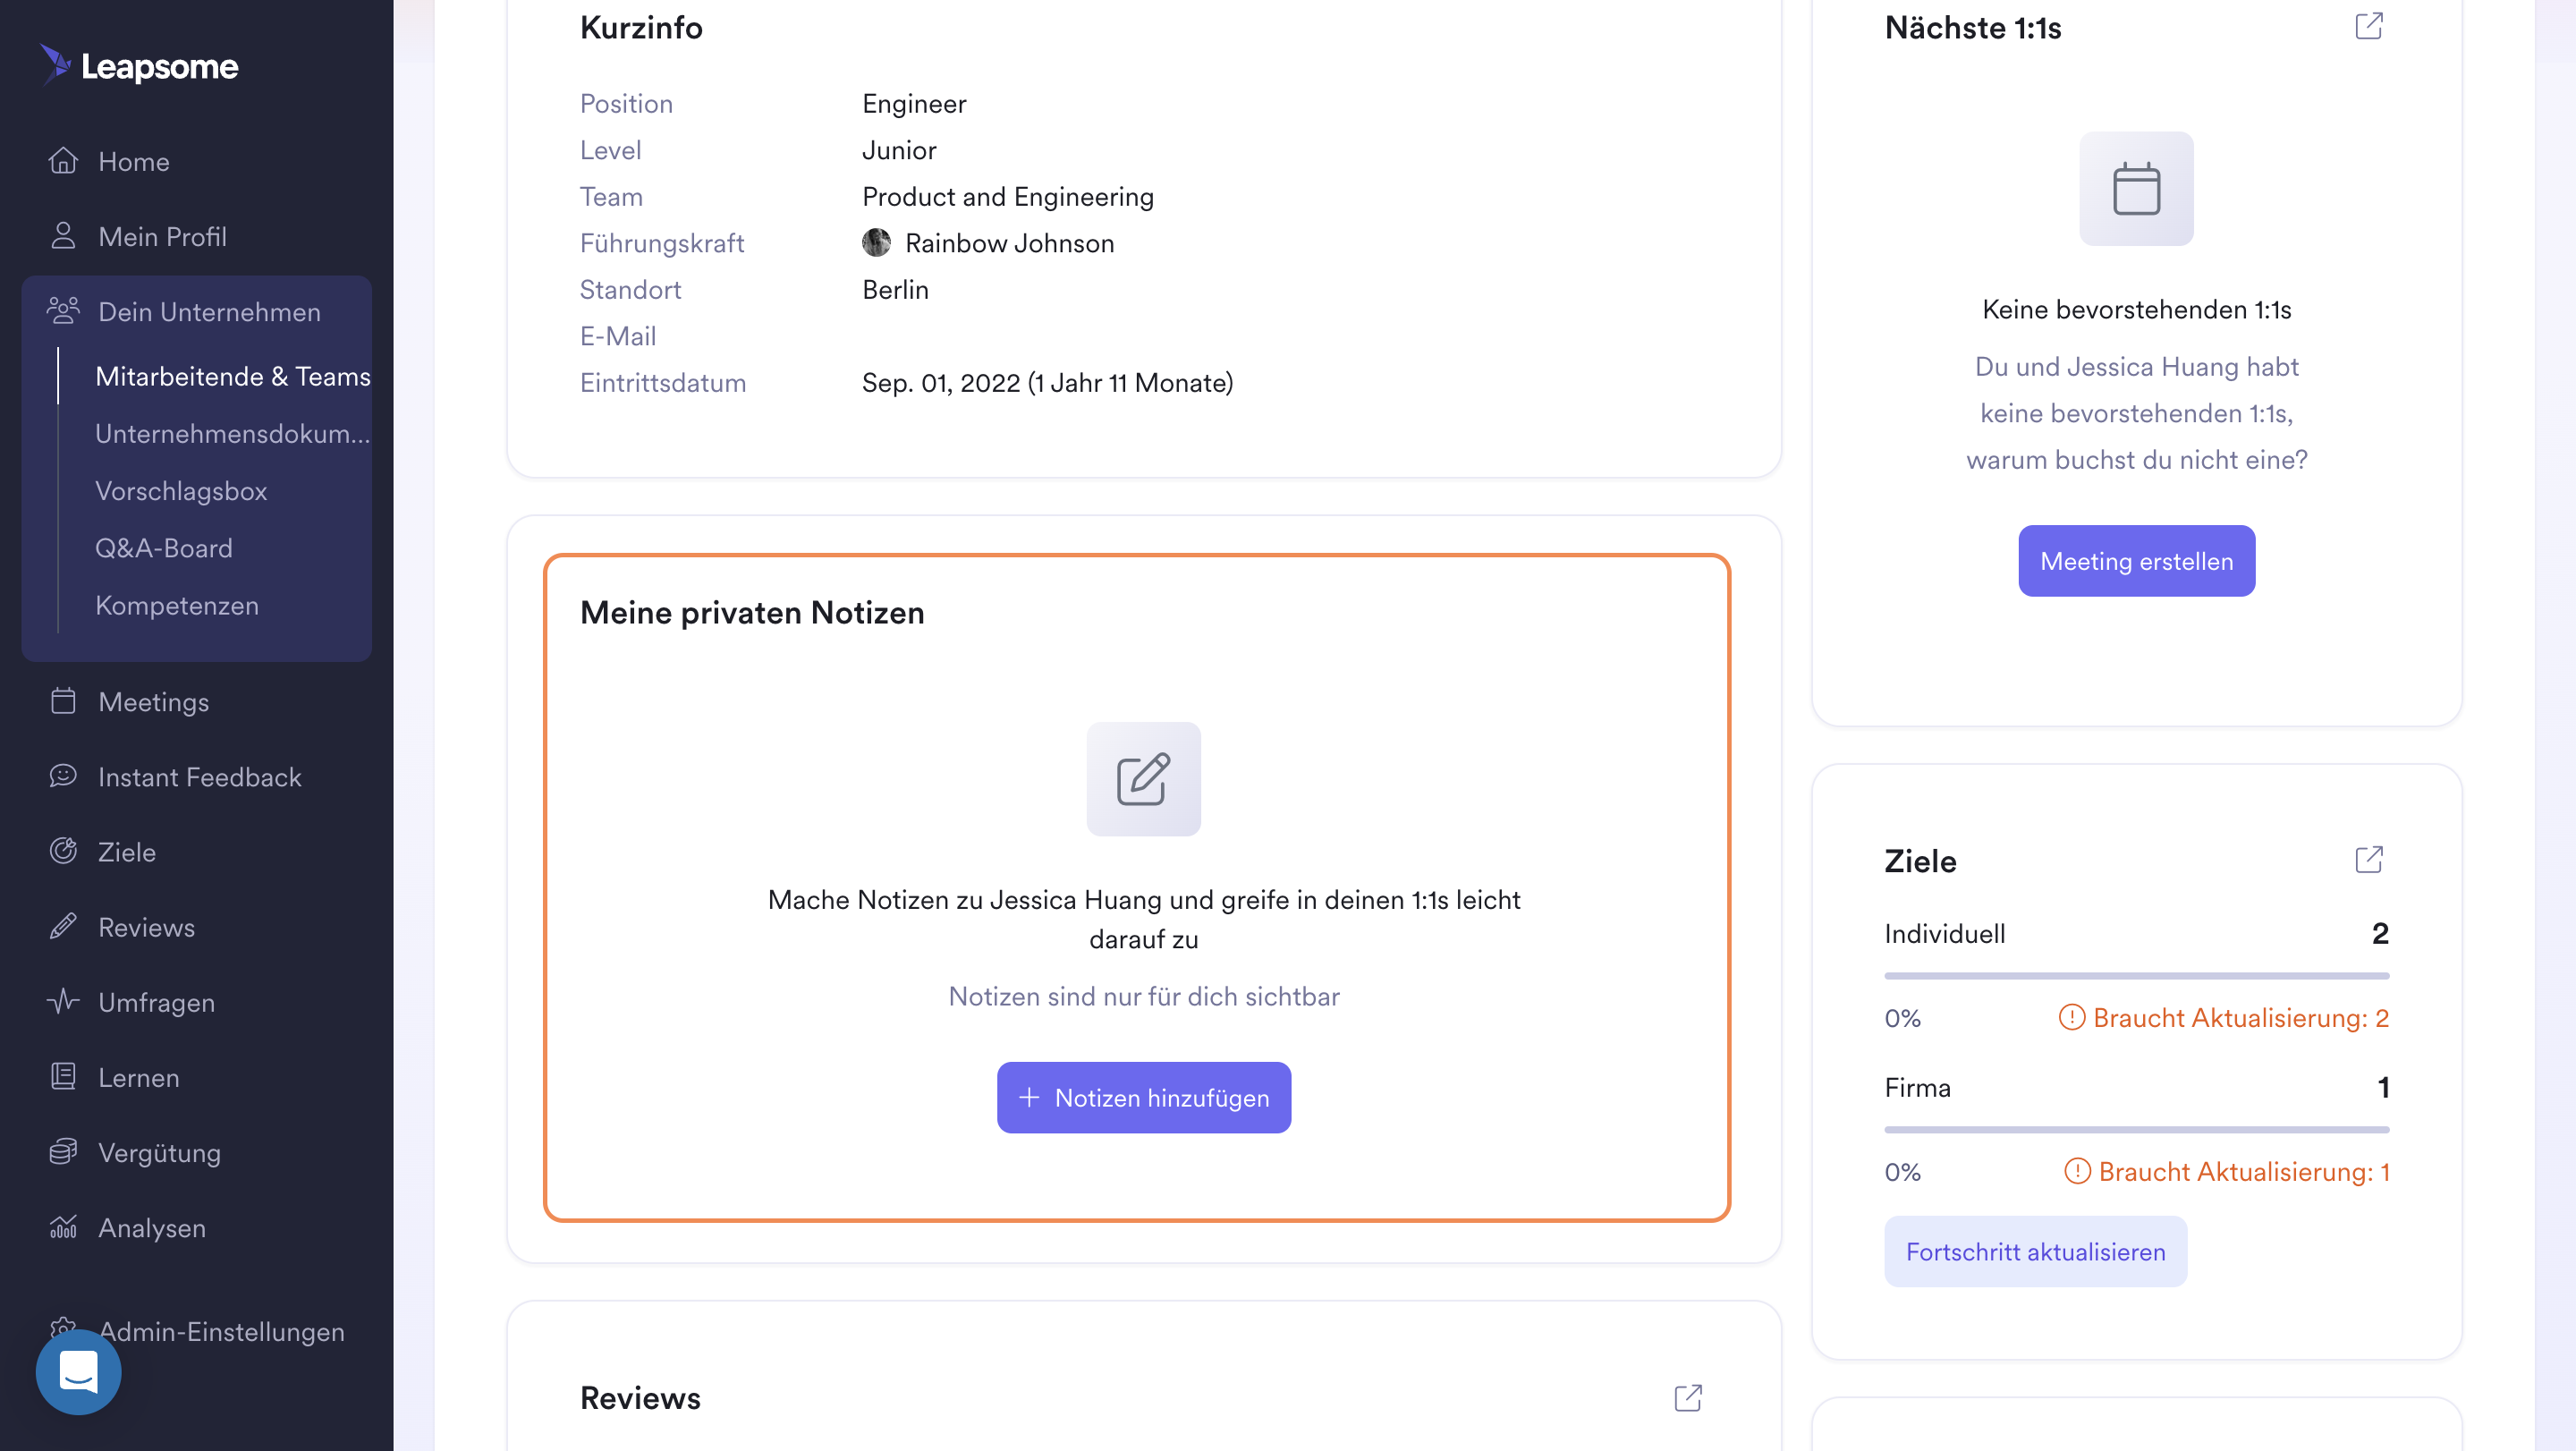Click the Level value Junior
2576x1451 pixels.
[899, 150]
